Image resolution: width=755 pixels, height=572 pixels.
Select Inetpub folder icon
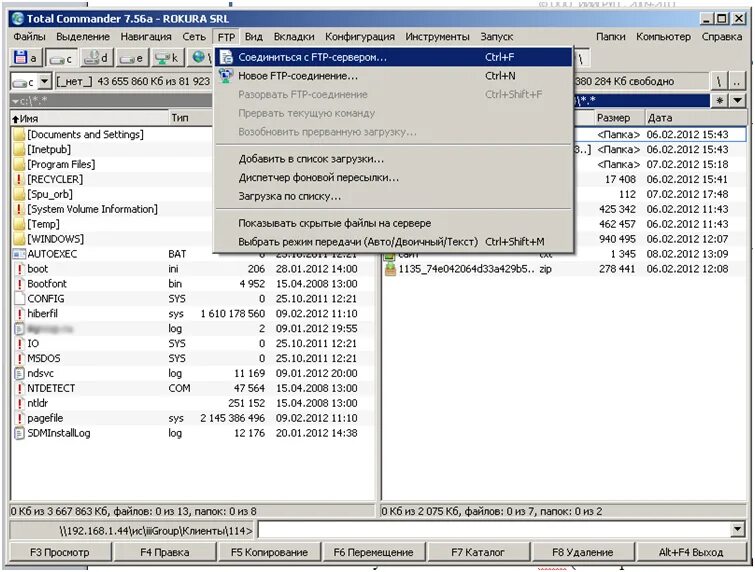tap(19, 149)
